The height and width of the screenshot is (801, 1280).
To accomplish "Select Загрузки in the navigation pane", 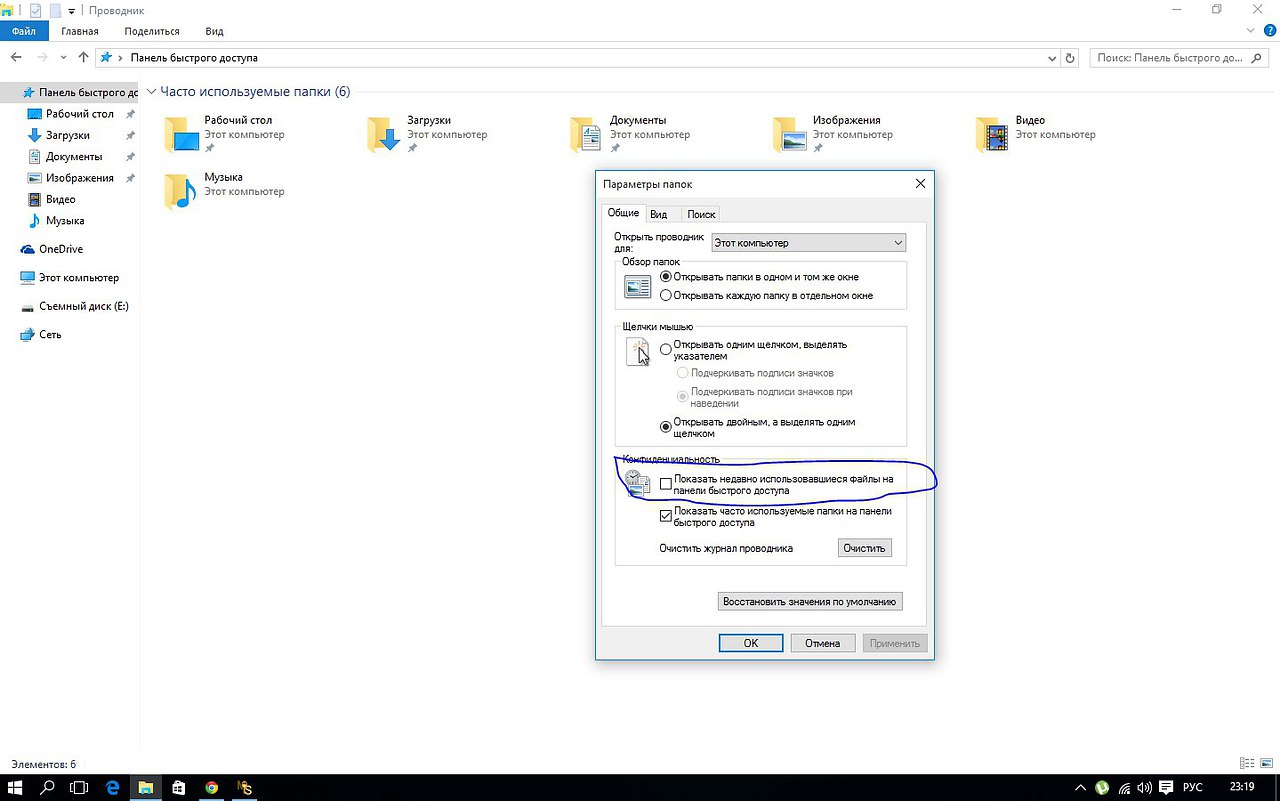I will pos(68,135).
